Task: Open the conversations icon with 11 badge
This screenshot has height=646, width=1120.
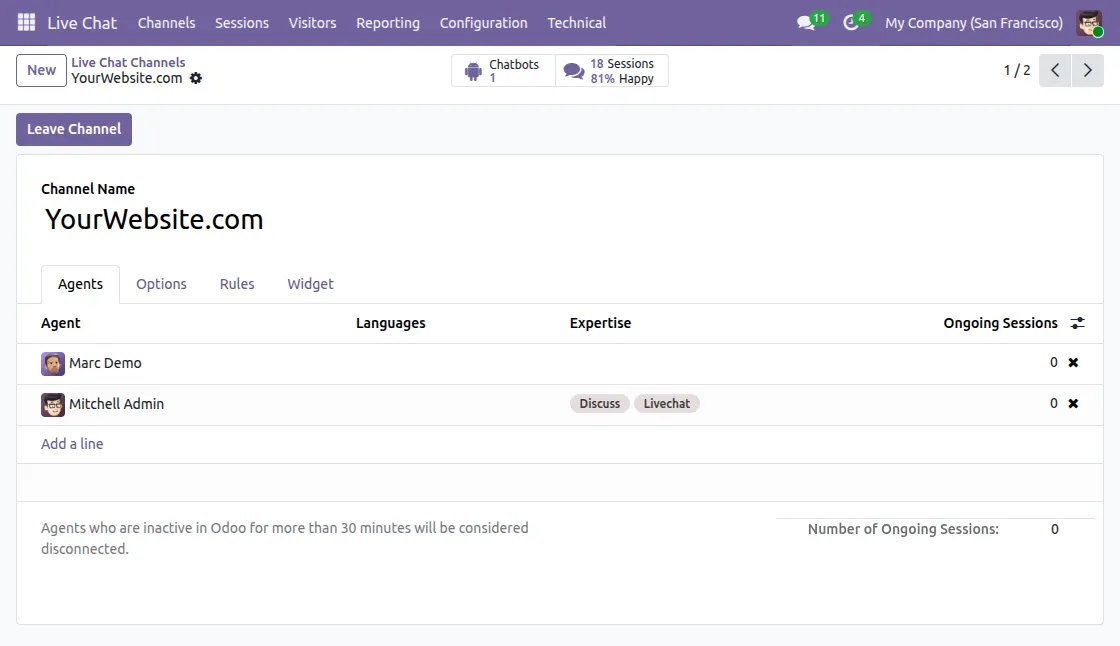Action: click(x=811, y=22)
